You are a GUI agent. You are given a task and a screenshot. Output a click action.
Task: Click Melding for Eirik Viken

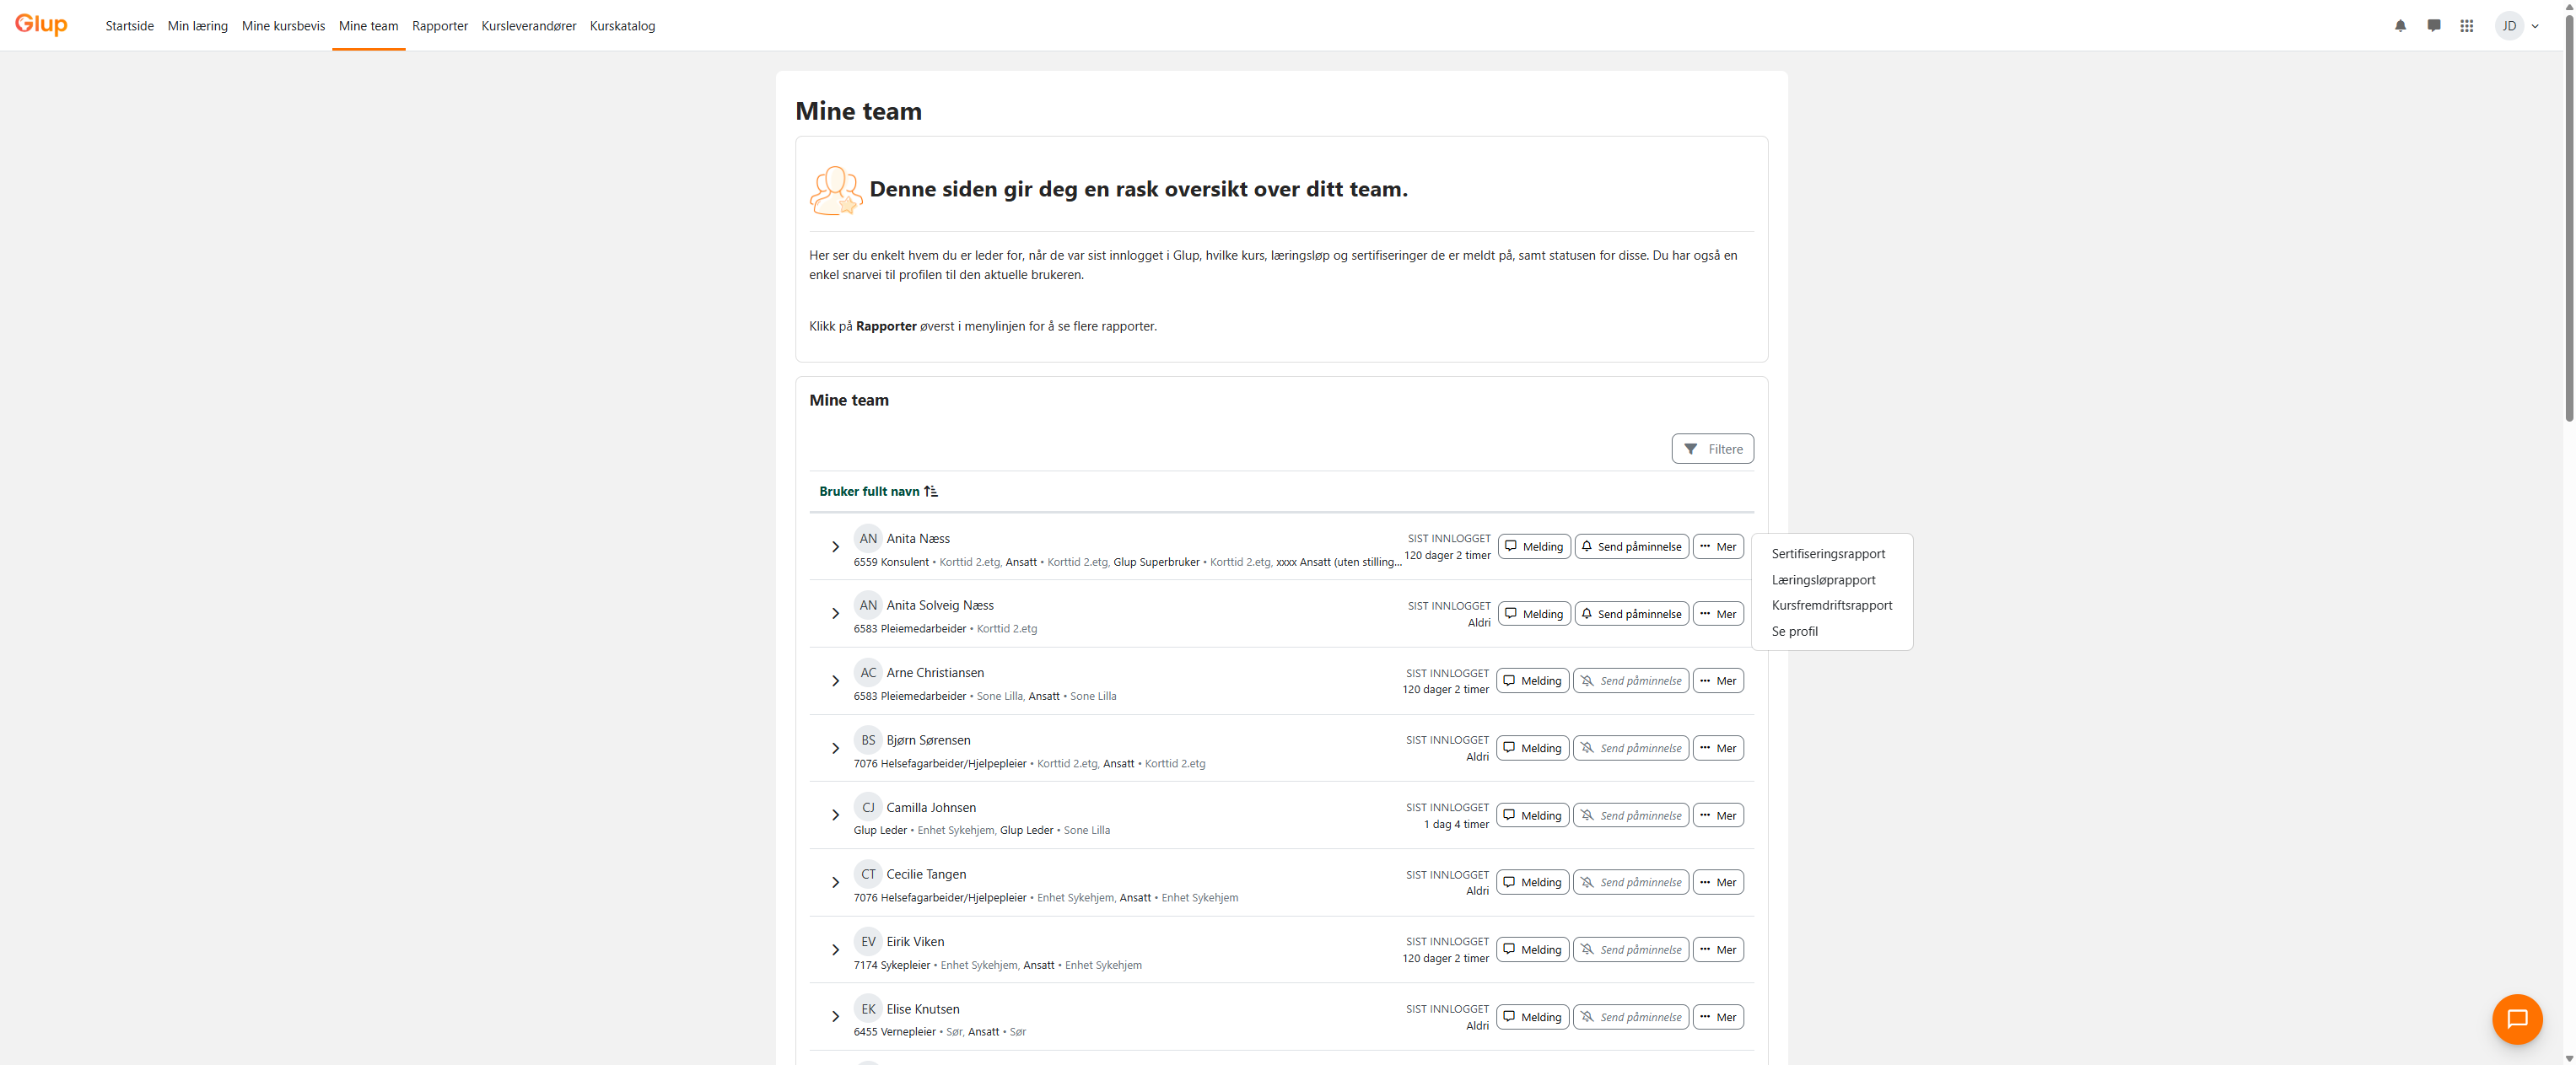pos(1532,950)
